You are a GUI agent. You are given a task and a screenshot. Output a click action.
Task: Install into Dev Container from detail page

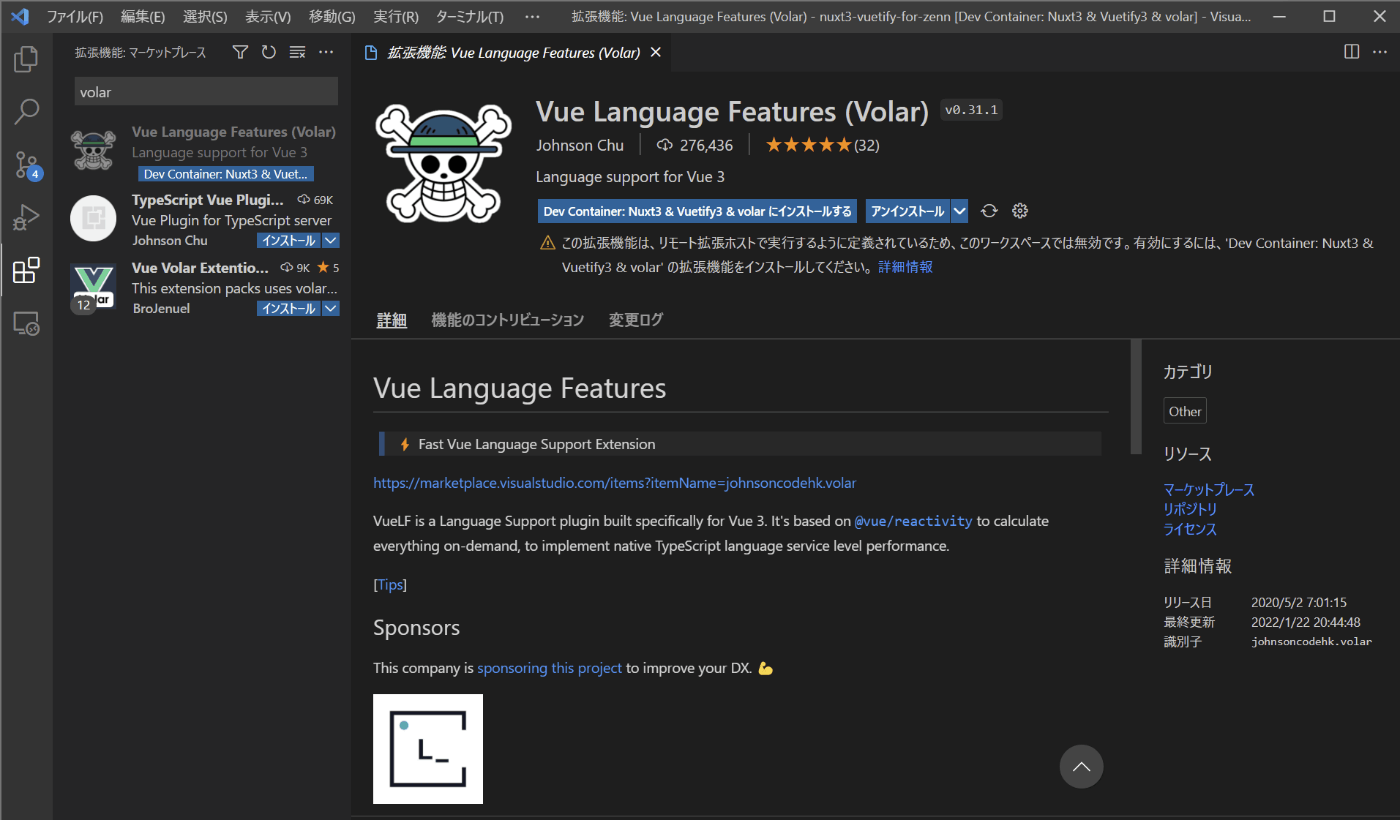pyautogui.click(x=697, y=211)
